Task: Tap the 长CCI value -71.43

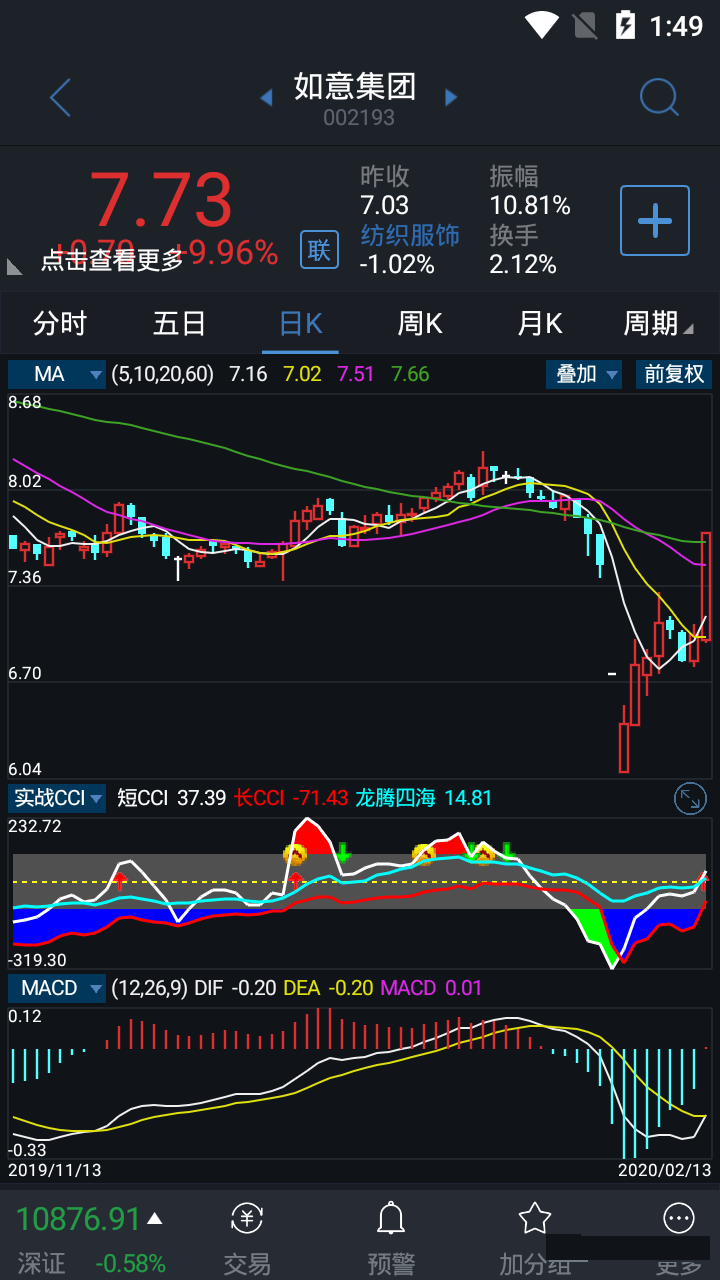Action: [x=320, y=798]
